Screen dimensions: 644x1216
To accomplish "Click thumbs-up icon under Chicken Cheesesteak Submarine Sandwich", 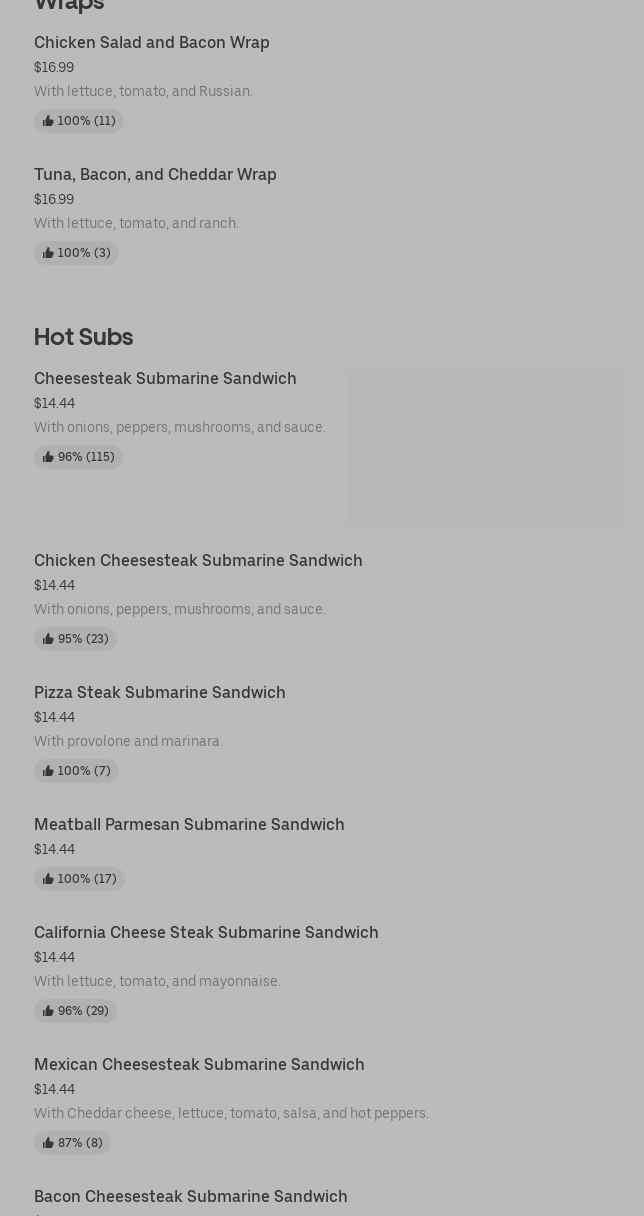I will click(x=48, y=639).
